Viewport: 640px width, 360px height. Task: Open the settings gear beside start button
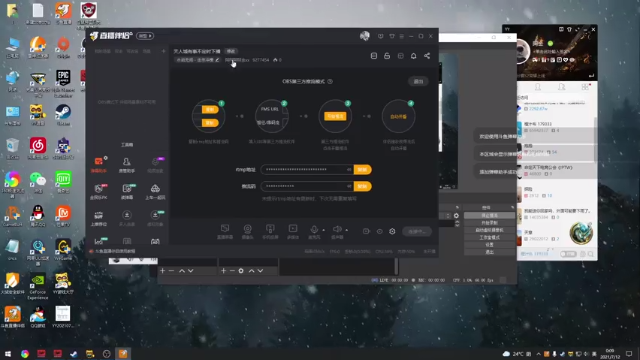(392, 231)
